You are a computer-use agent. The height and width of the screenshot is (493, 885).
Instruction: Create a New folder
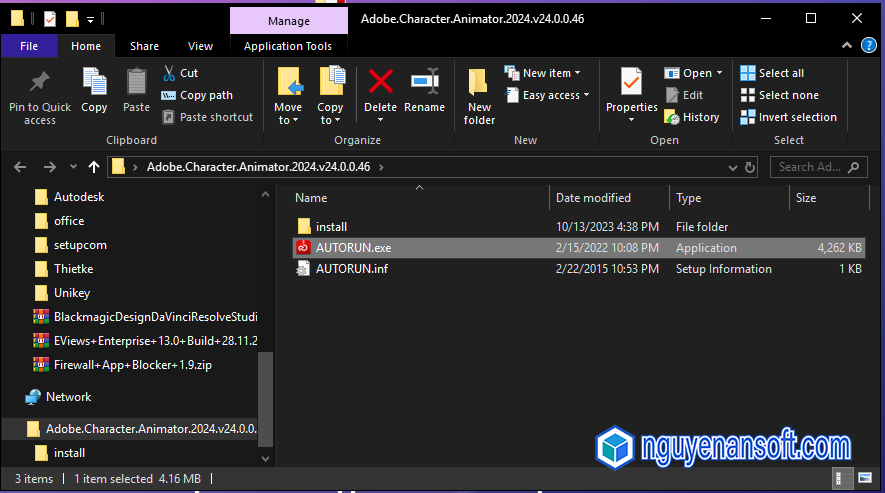(479, 96)
